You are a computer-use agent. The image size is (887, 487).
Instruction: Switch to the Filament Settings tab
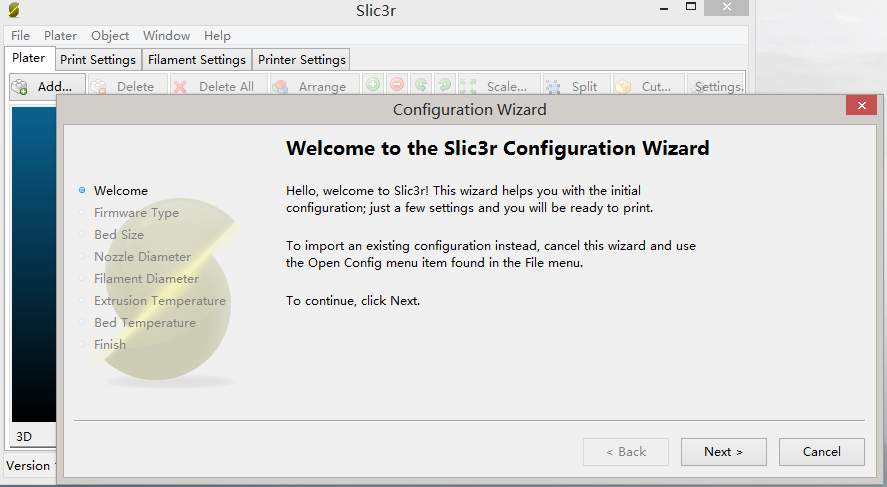coord(197,60)
